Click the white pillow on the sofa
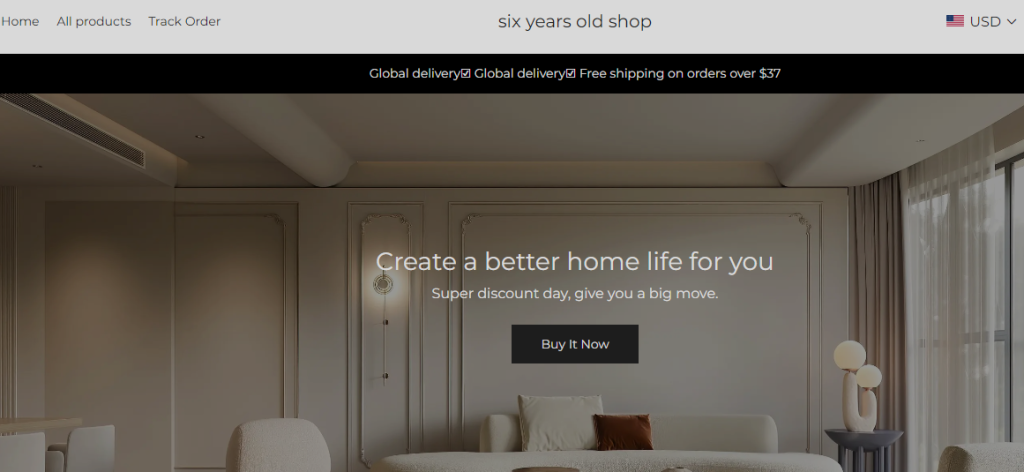This screenshot has width=1024, height=472. tap(560, 422)
